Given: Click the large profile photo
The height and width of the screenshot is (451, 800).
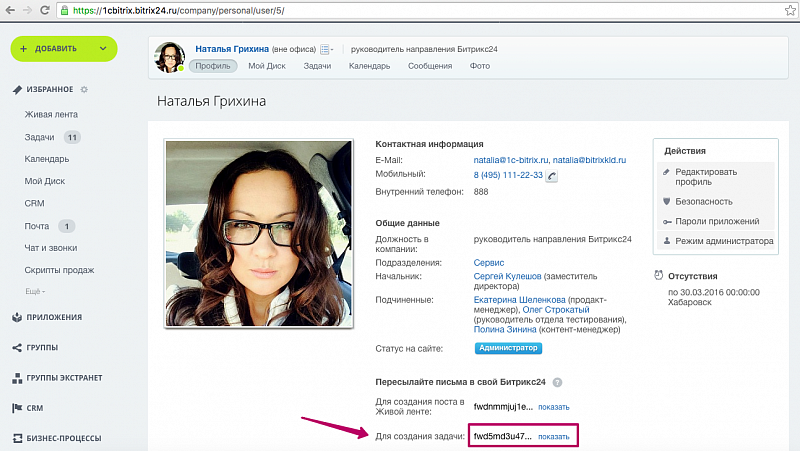Looking at the screenshot, I should [259, 234].
